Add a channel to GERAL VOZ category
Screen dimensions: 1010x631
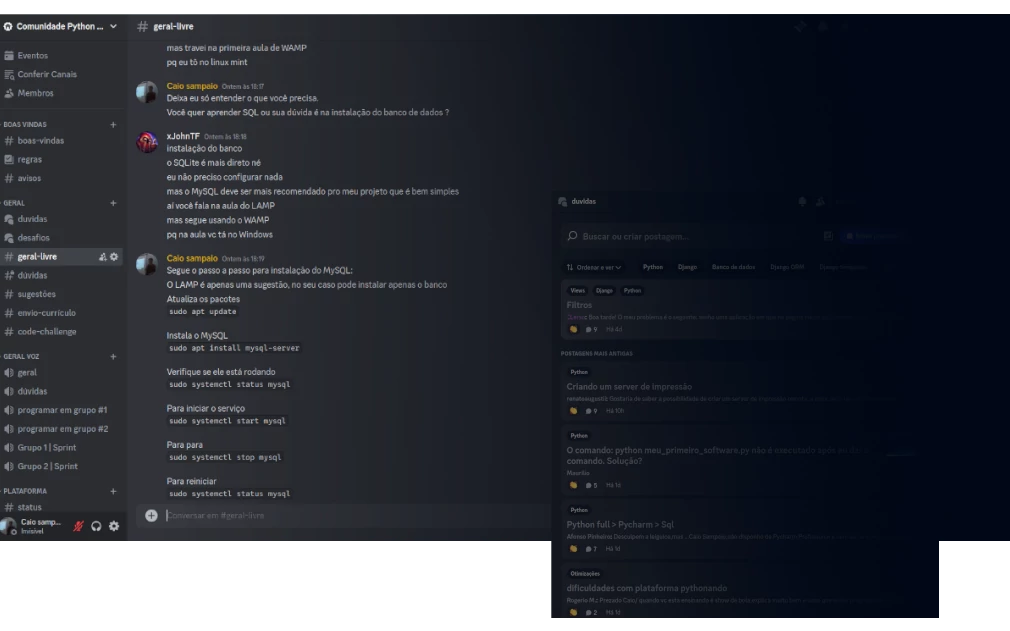click(113, 356)
